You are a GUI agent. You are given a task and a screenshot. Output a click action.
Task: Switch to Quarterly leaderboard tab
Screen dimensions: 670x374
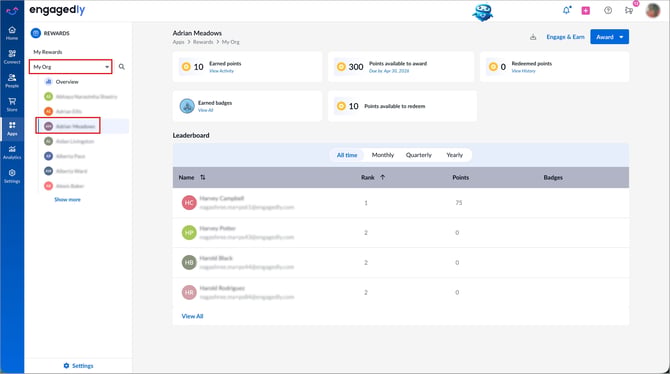419,155
